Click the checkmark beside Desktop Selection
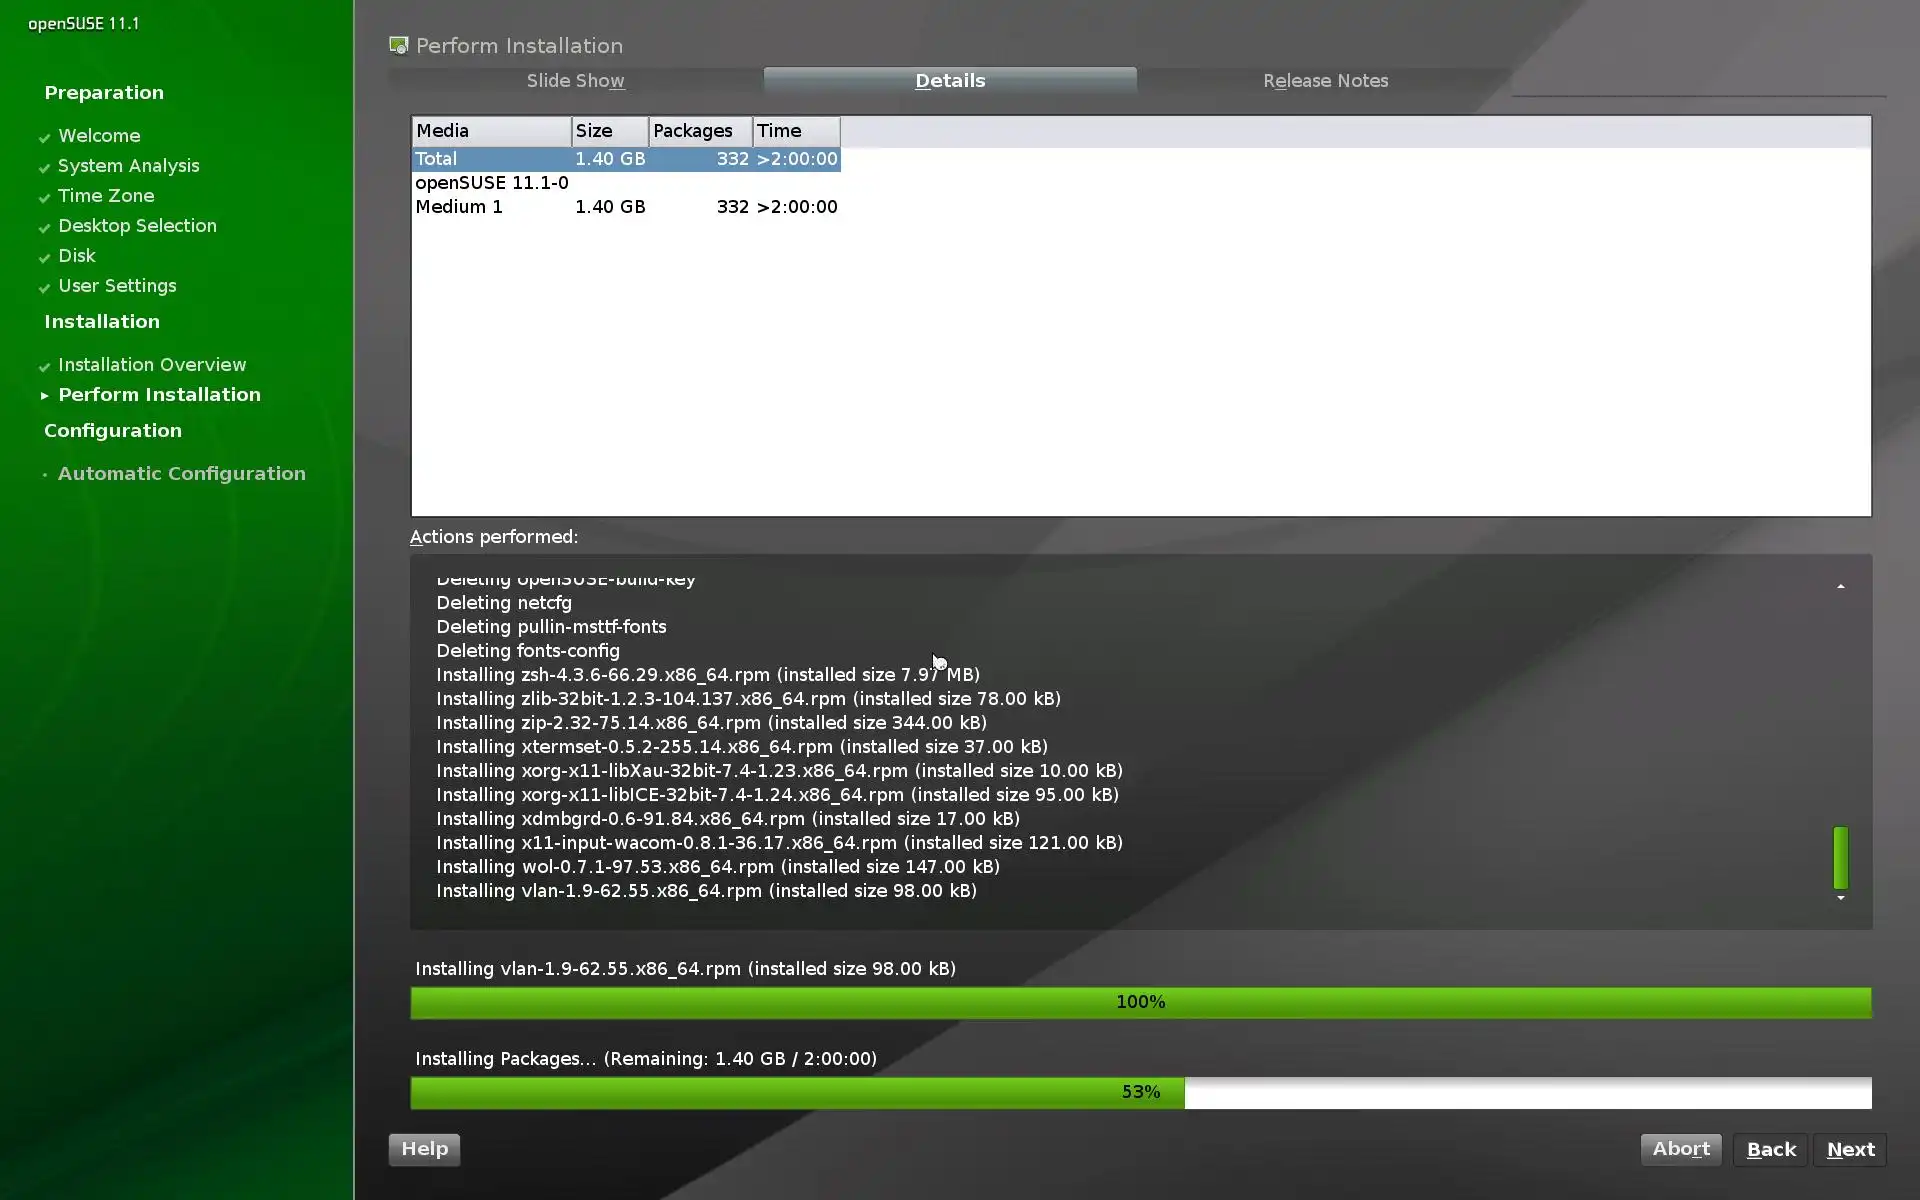 tap(44, 228)
